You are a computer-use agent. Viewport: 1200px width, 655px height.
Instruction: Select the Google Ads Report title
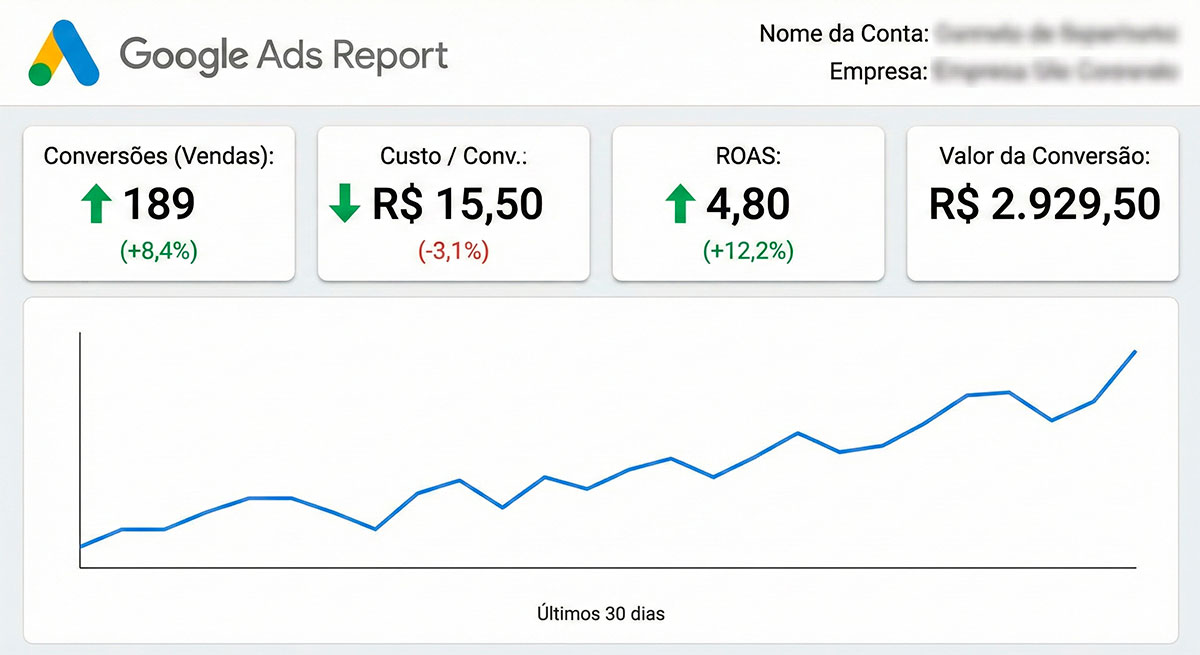point(284,54)
